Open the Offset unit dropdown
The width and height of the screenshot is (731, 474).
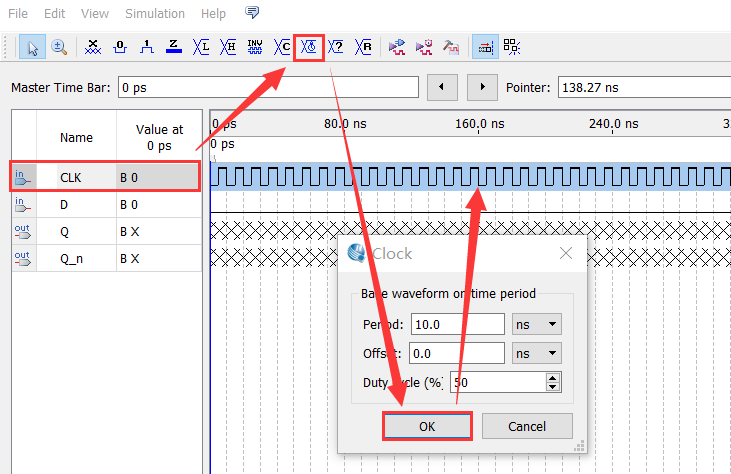(537, 353)
